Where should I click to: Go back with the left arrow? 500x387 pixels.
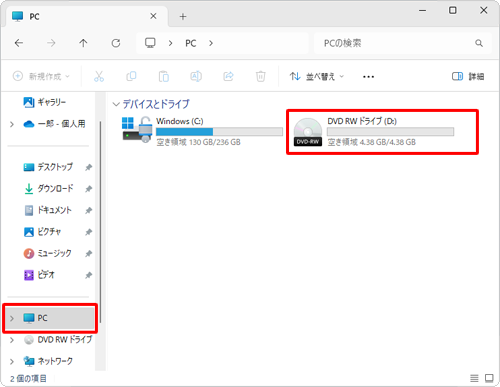pyautogui.click(x=19, y=43)
